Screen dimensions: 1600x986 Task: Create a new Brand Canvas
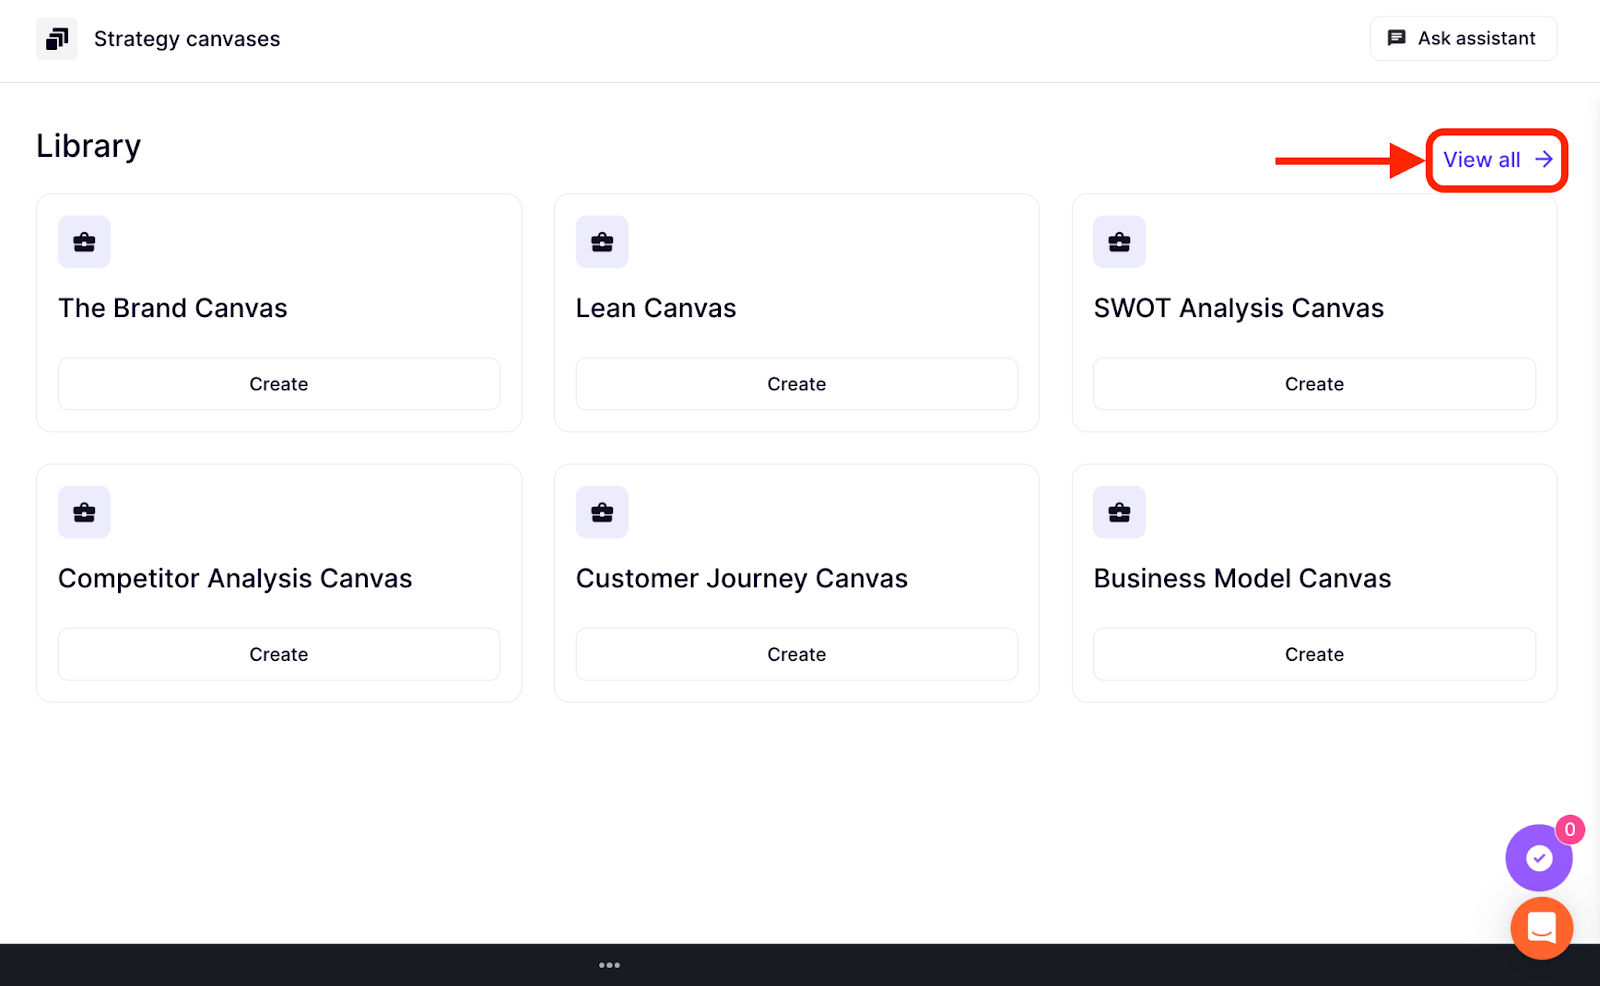279,384
